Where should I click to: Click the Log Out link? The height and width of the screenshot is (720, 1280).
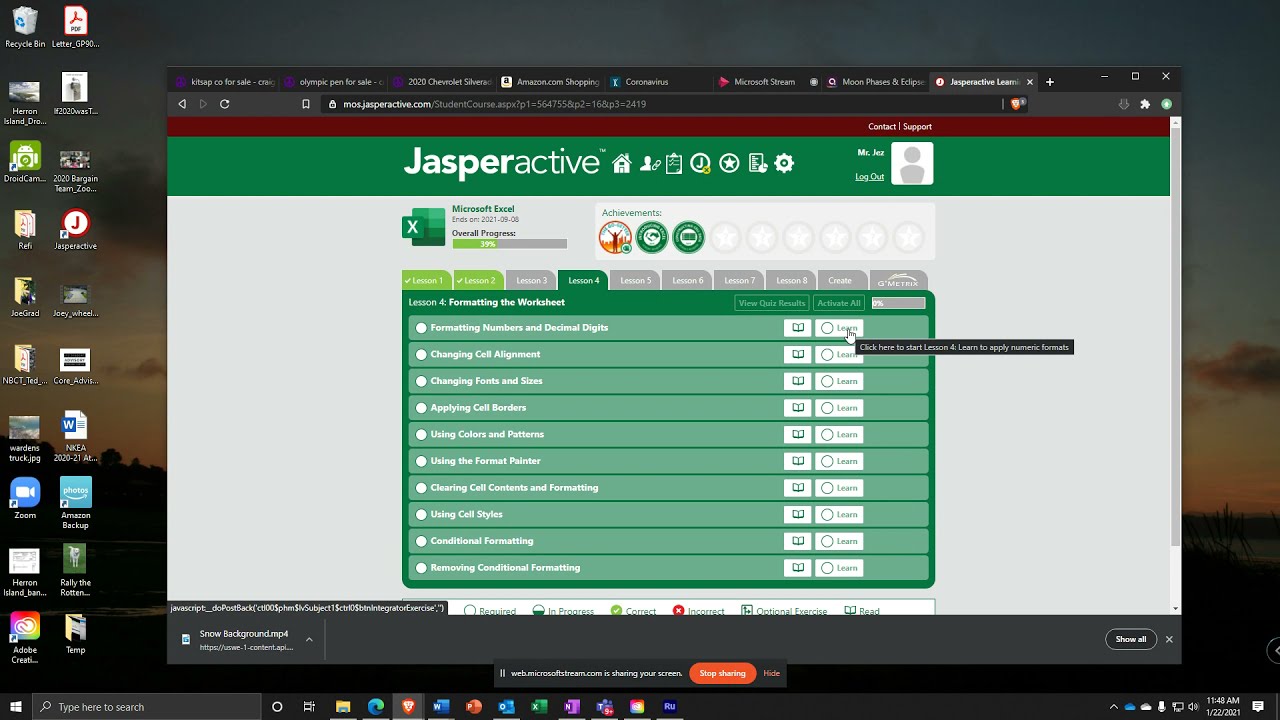point(870,177)
